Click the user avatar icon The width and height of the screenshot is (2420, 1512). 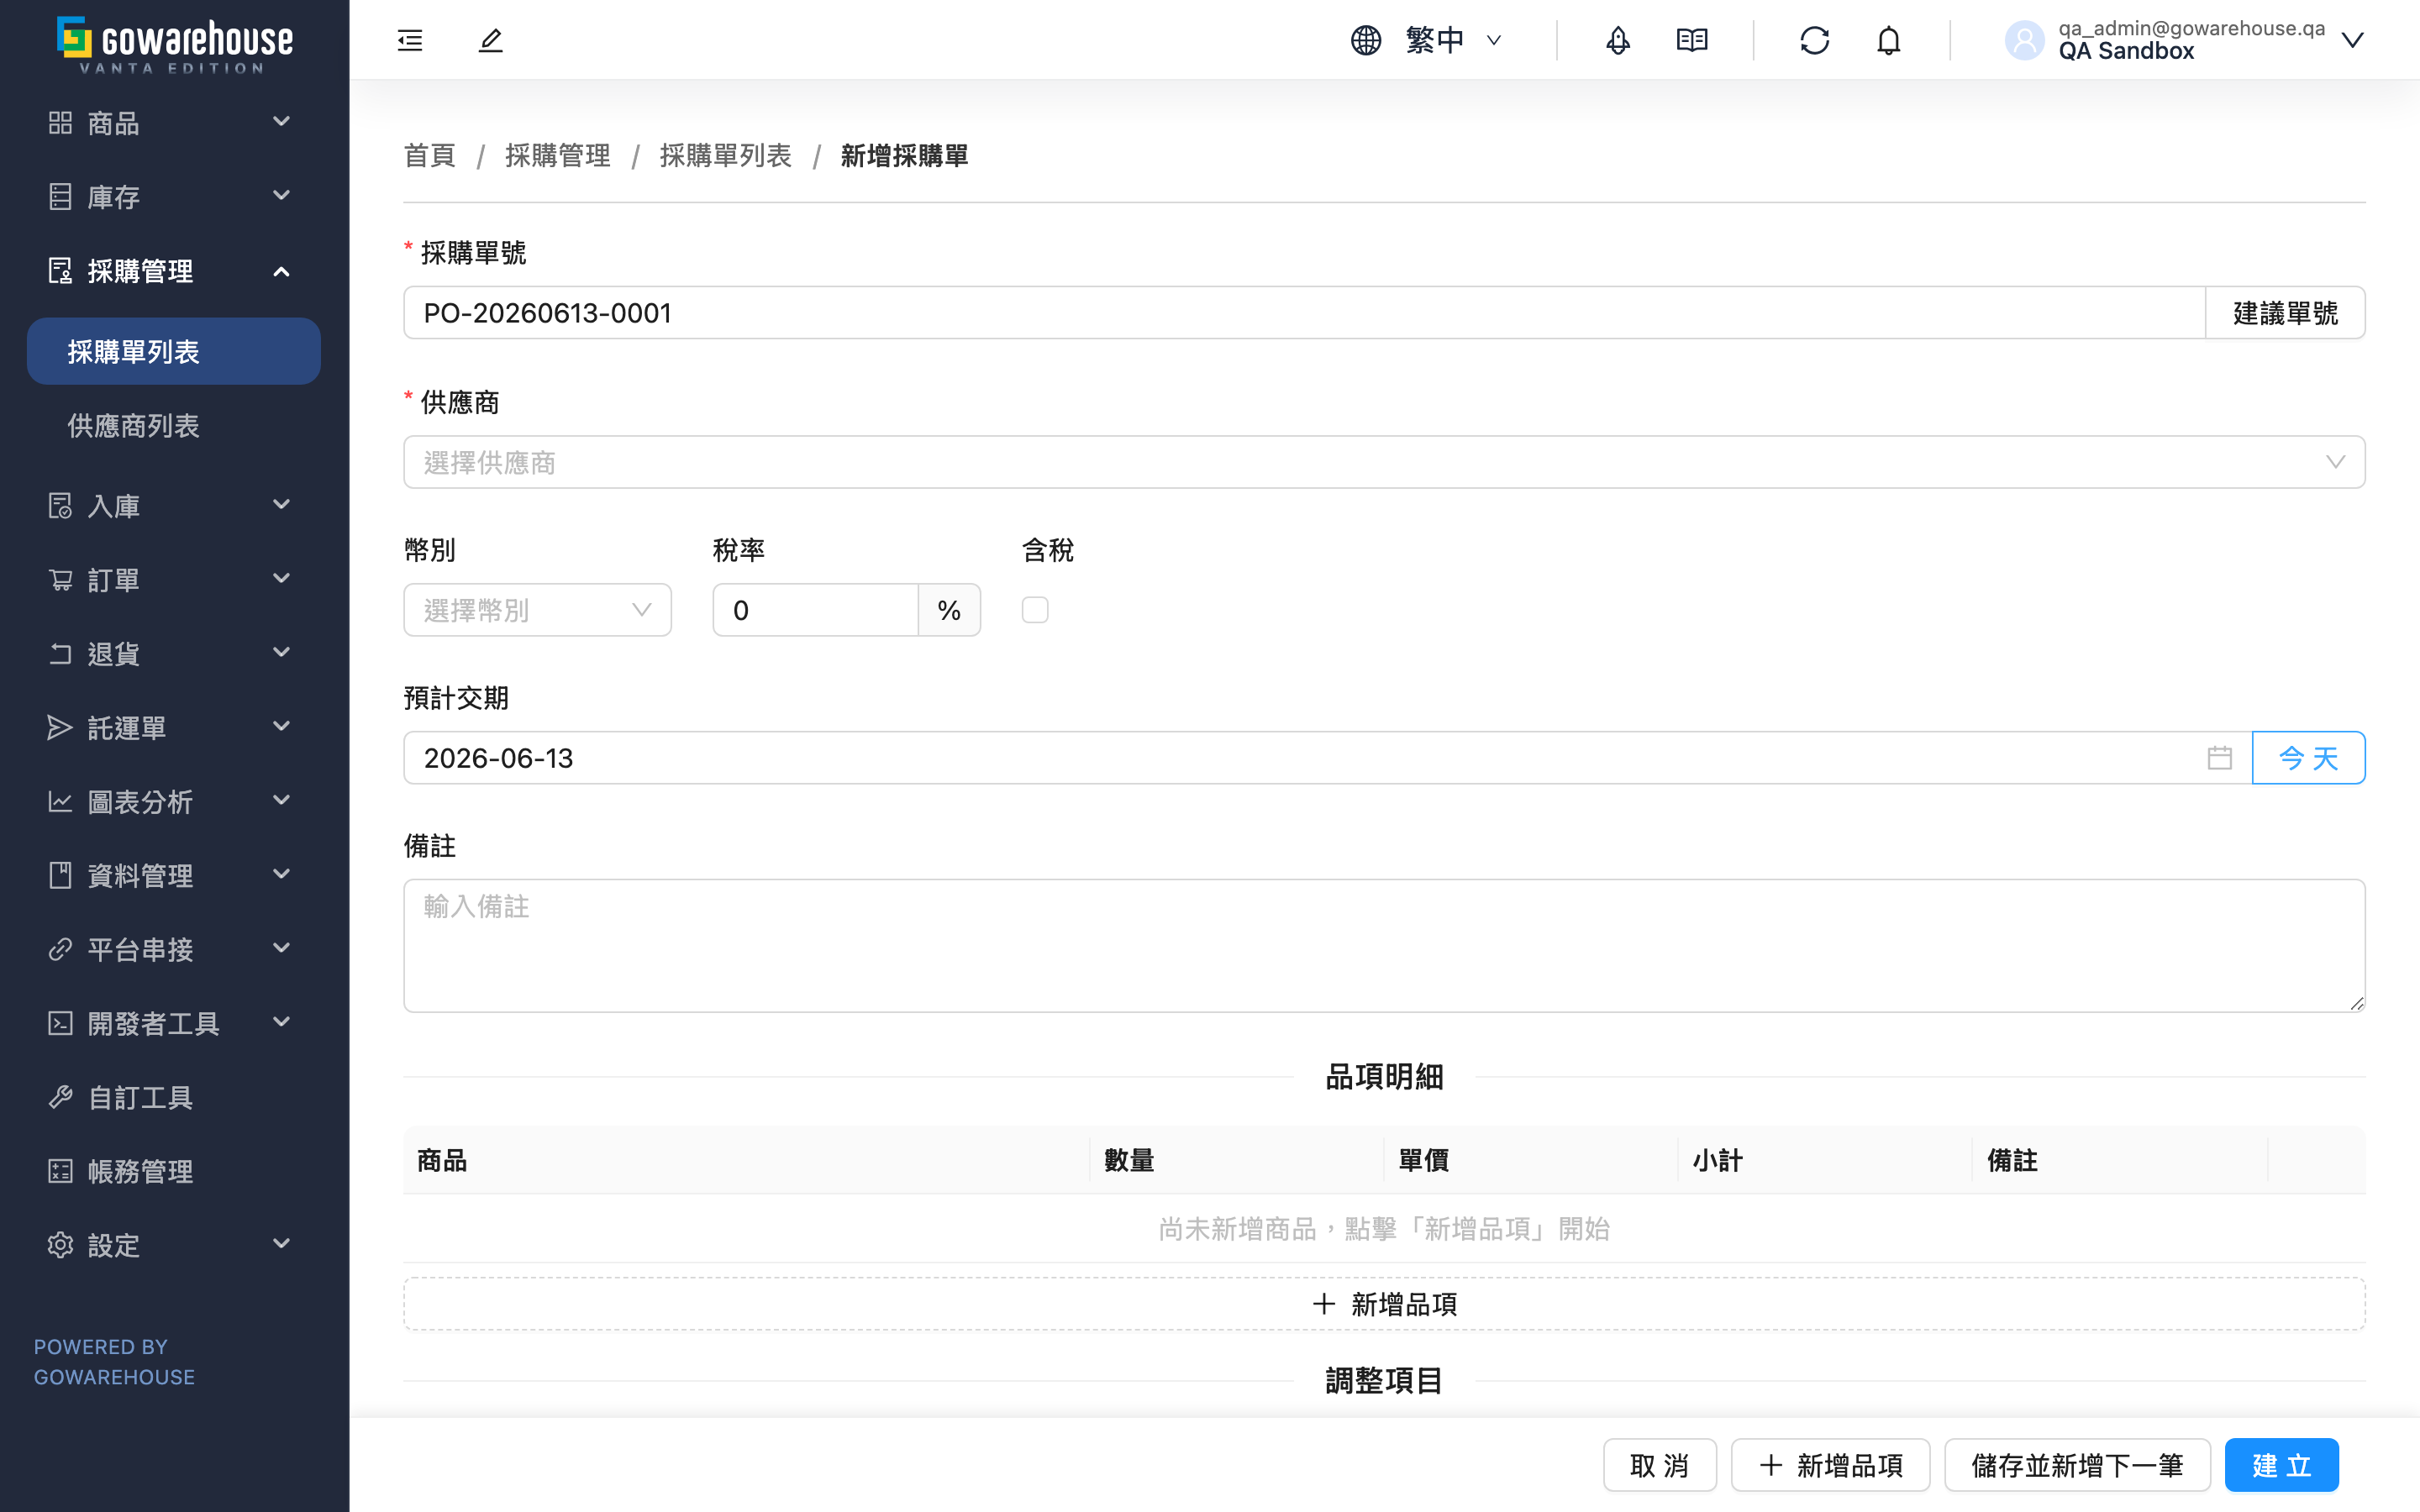2024,40
